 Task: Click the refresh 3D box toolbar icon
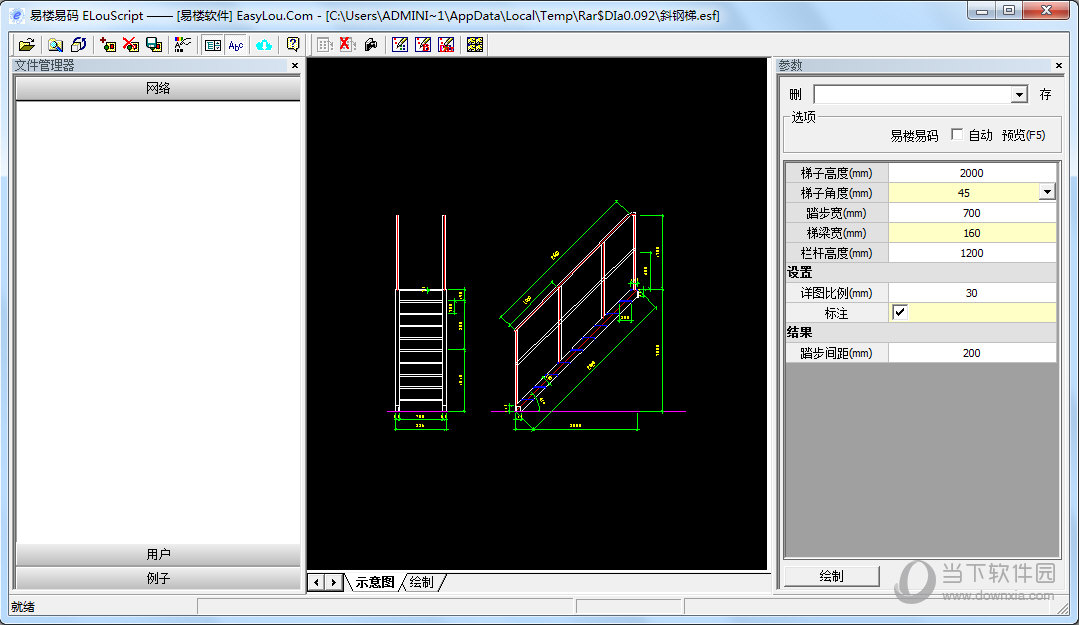[78, 45]
